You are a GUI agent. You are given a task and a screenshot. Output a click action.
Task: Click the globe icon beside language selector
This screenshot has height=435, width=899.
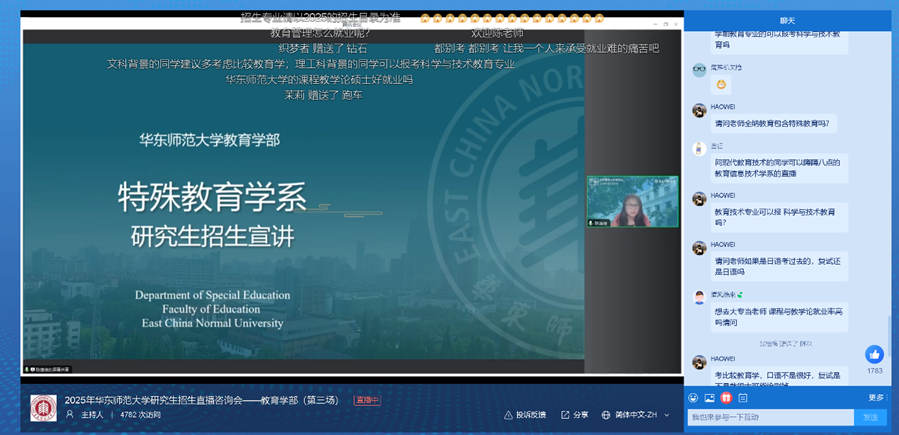[605, 415]
